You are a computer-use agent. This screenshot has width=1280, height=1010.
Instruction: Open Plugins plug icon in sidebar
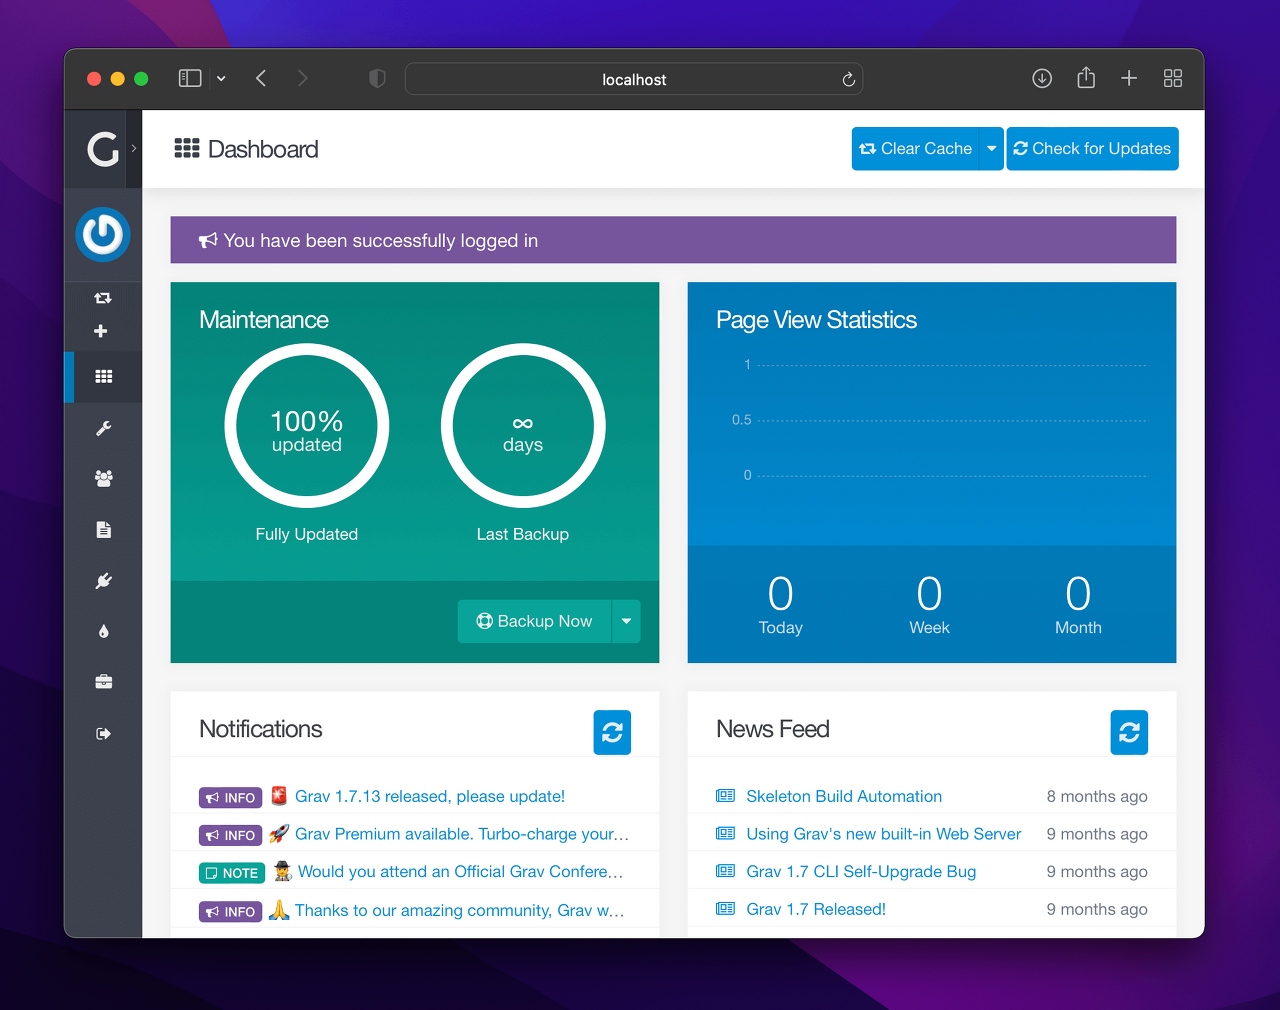coord(104,581)
